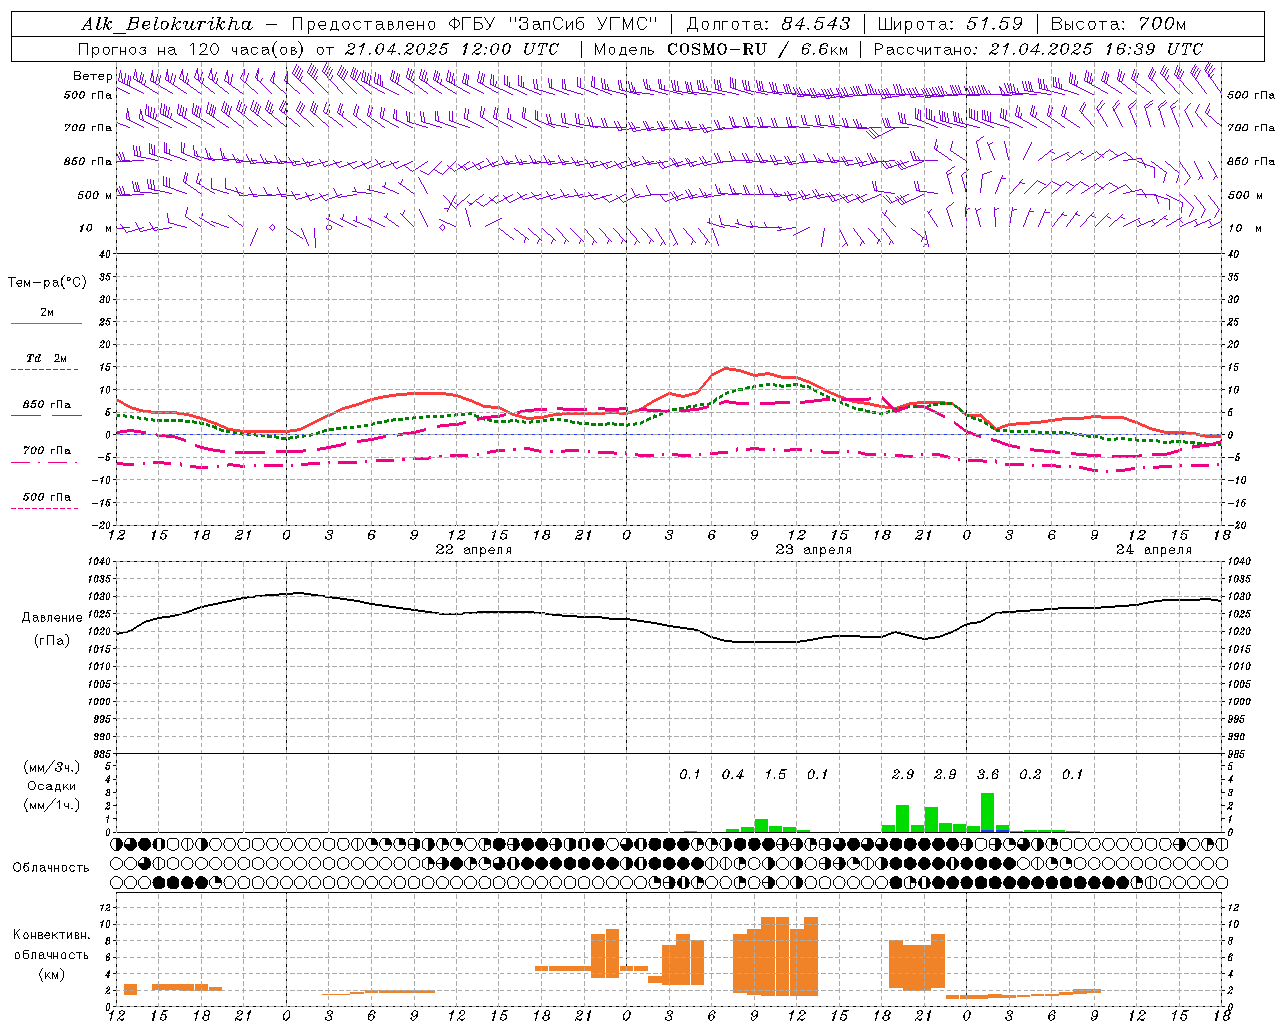Image resolution: width=1280 pixels, height=1024 pixels.
Task: Select the (гПа) unit under Давление
Action: coord(52,640)
